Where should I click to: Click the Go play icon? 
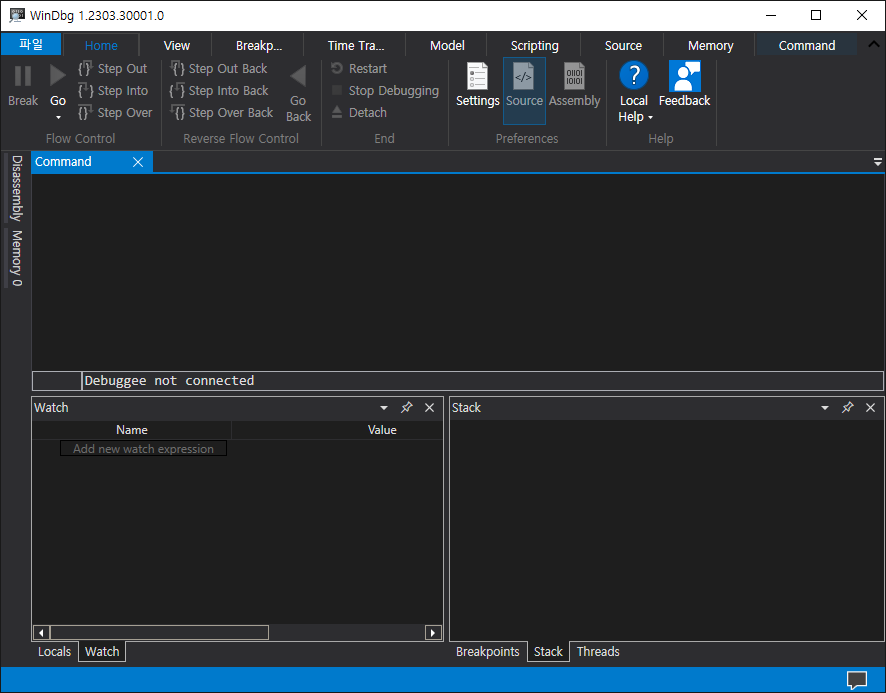click(57, 76)
